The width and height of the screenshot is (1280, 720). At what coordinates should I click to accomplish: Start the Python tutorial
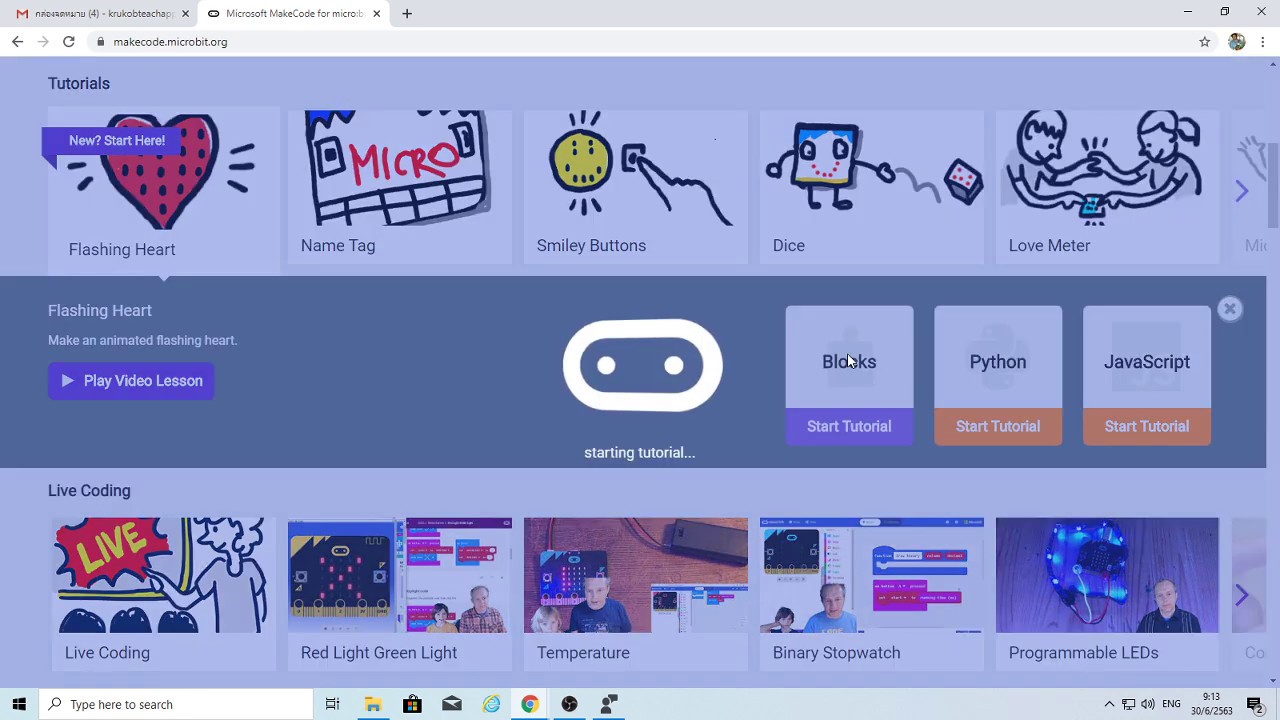click(x=998, y=427)
